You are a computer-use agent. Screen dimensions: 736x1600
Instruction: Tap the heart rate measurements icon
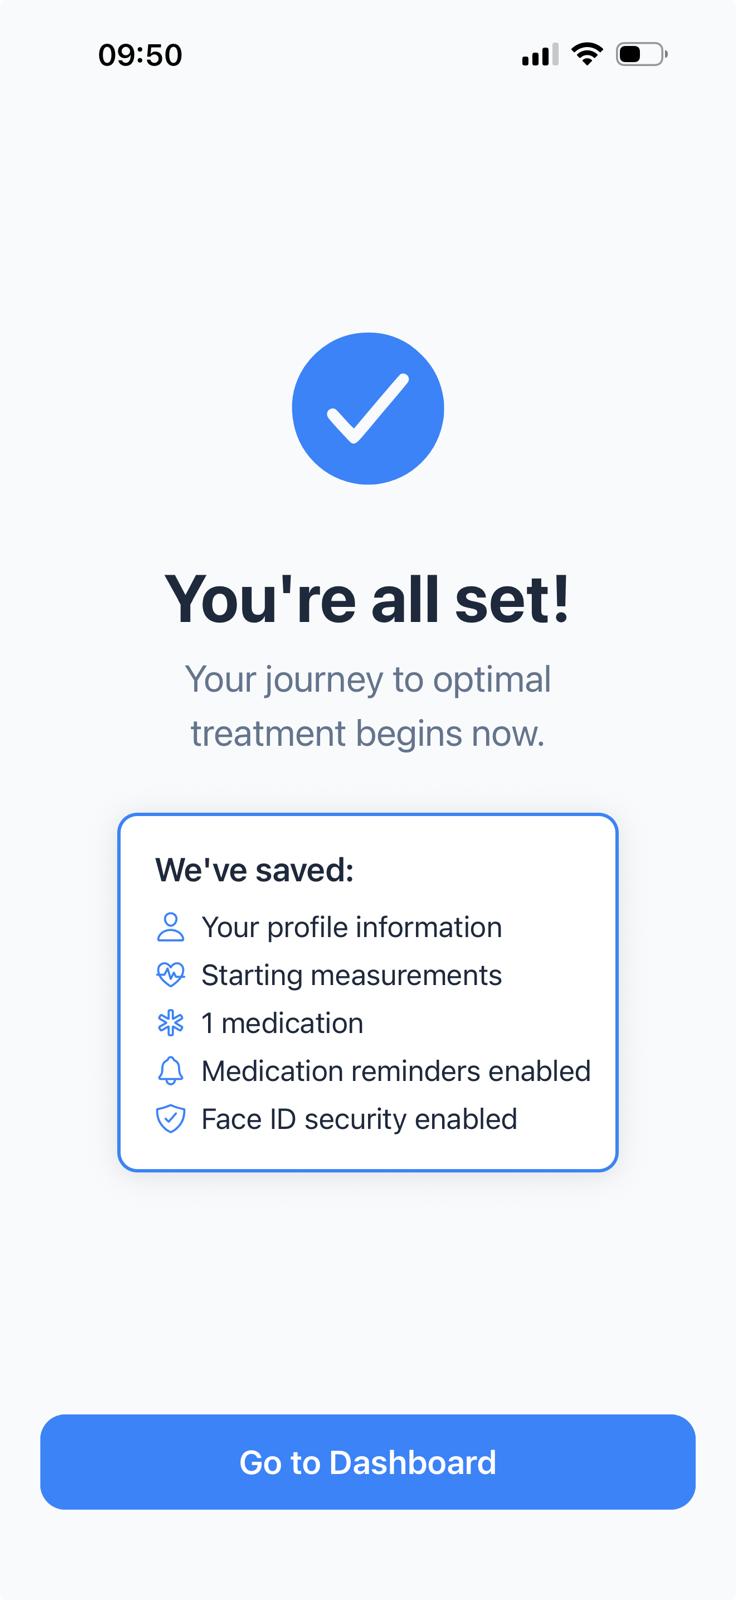[171, 975]
